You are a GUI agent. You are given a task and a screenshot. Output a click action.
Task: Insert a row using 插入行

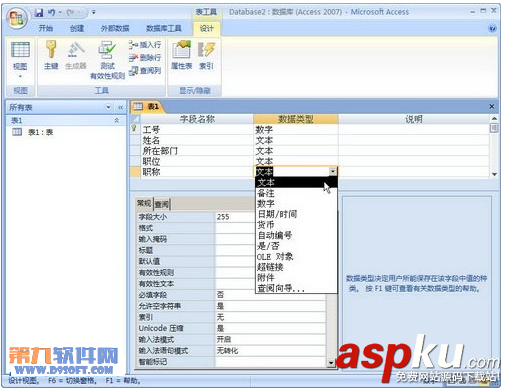(145, 44)
